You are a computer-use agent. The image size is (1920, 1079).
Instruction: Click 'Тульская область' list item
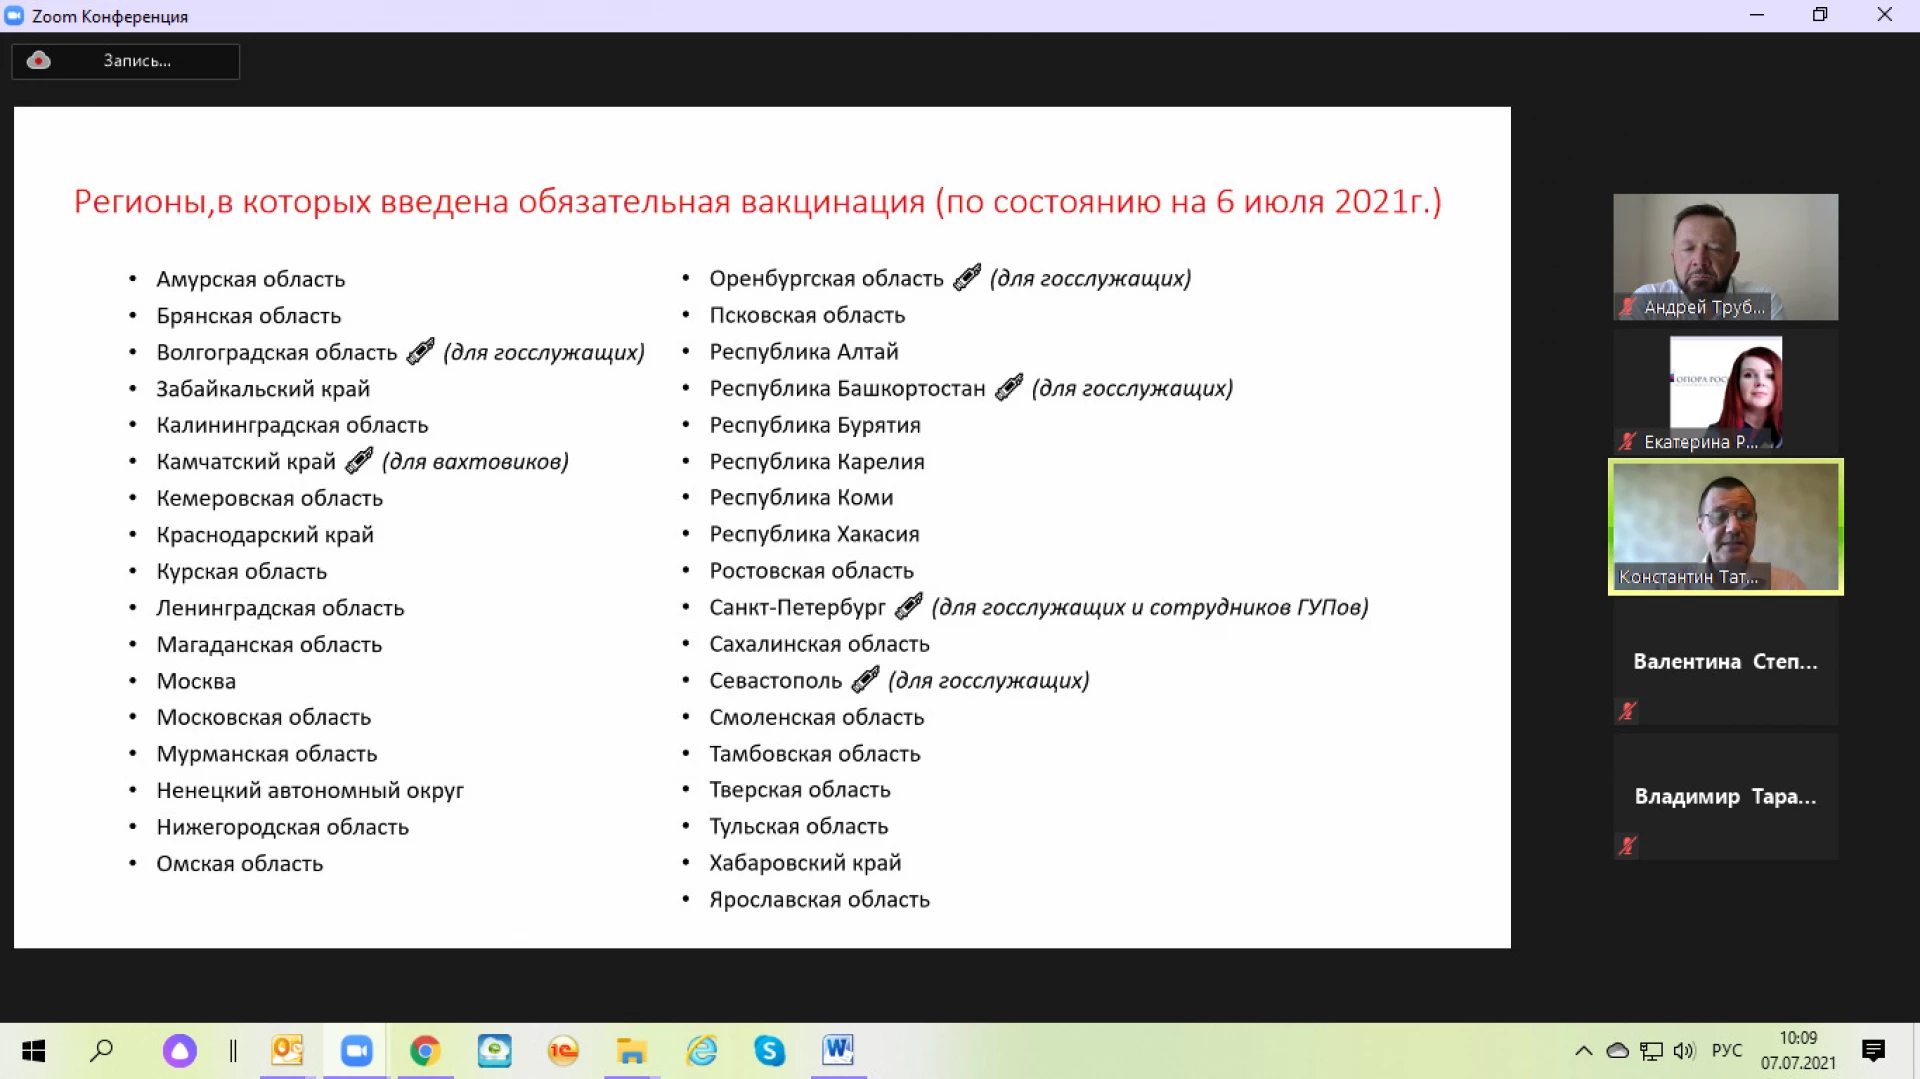coord(798,826)
